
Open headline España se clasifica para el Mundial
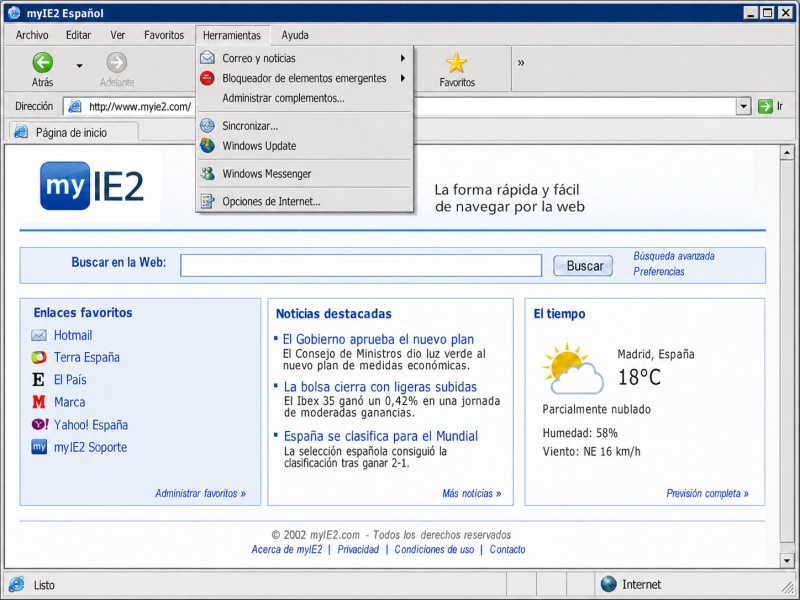381,436
